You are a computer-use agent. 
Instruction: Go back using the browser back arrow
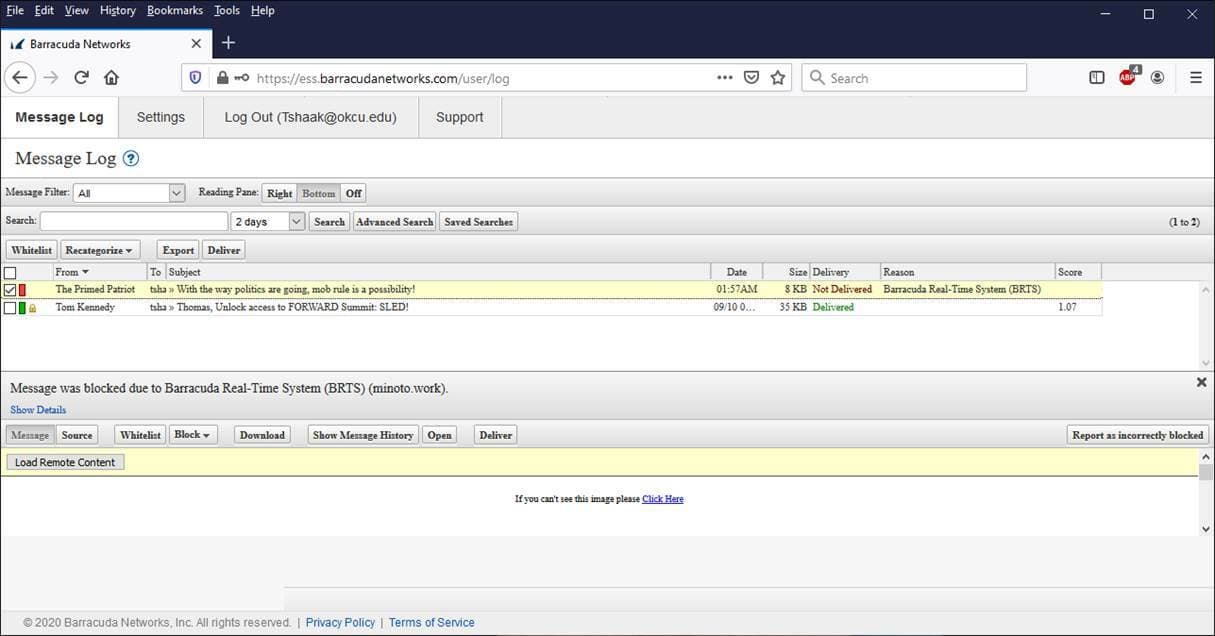tap(20, 77)
